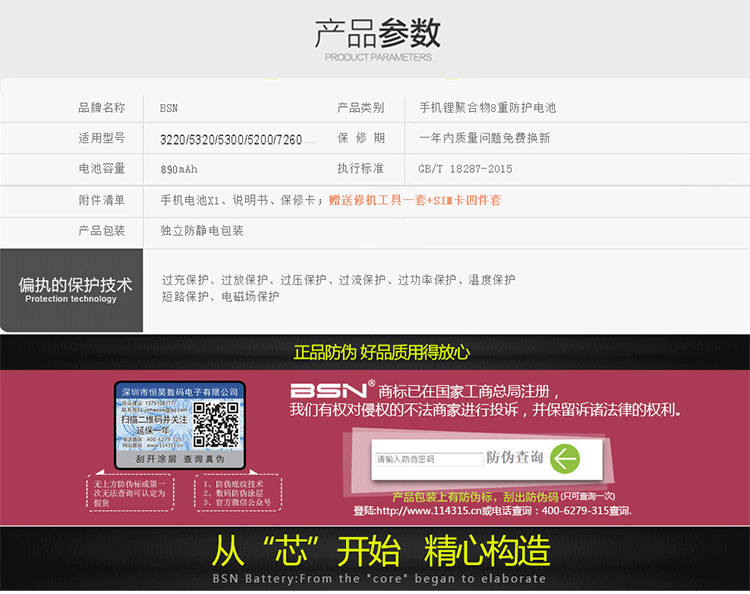The height and width of the screenshot is (594, 750).
Task: Click the 3220/5320/5300/5200/7260 compatible models text
Action: (x=231, y=139)
